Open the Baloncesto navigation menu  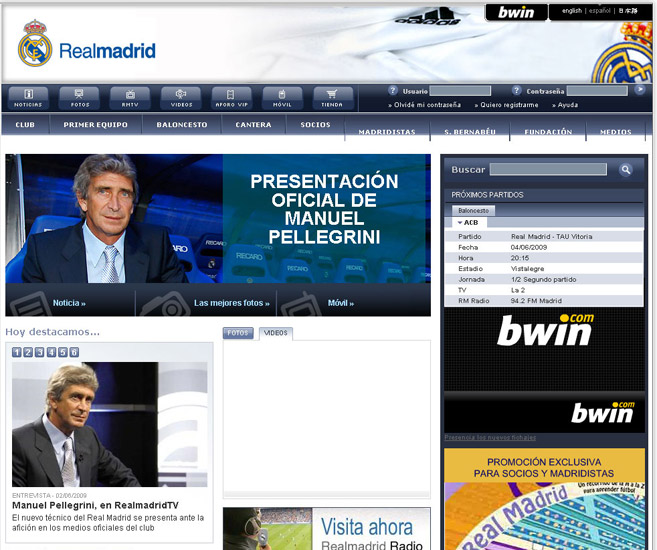pos(182,126)
